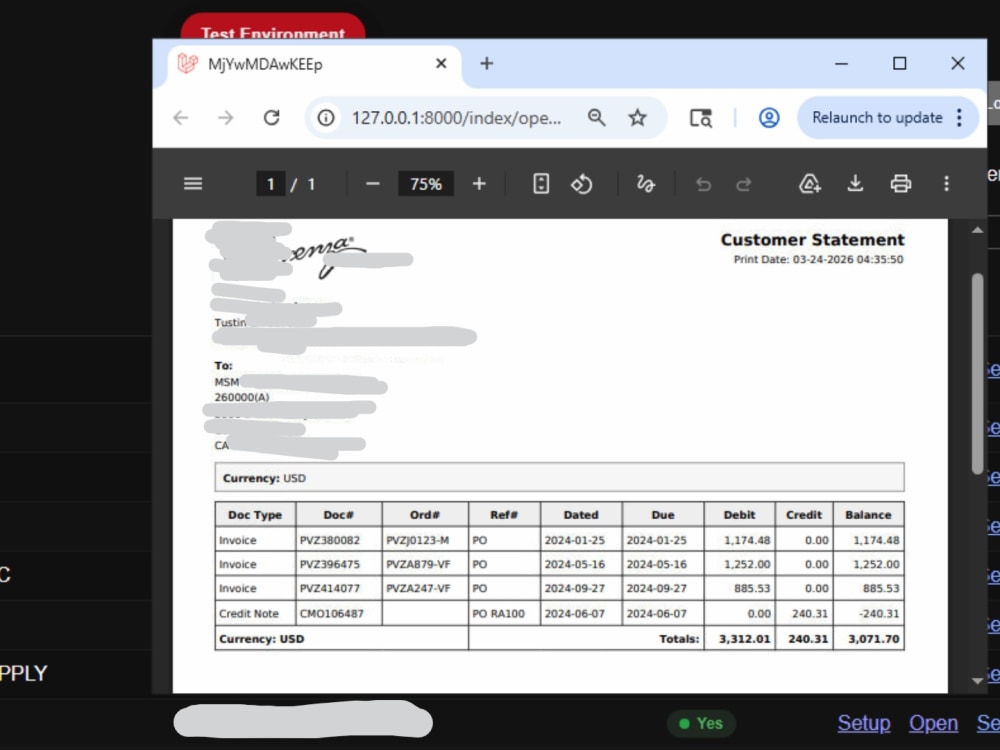
Task: Click the scrollbar up arrow
Action: point(978,230)
